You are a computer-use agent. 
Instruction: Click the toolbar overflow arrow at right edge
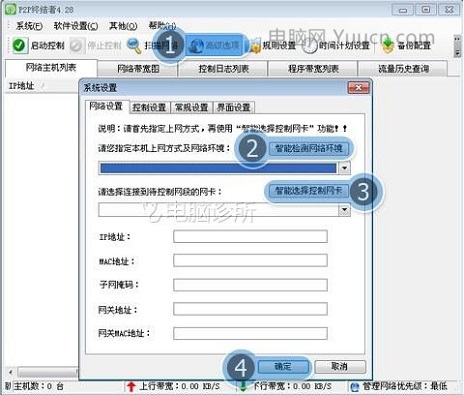tap(457, 53)
